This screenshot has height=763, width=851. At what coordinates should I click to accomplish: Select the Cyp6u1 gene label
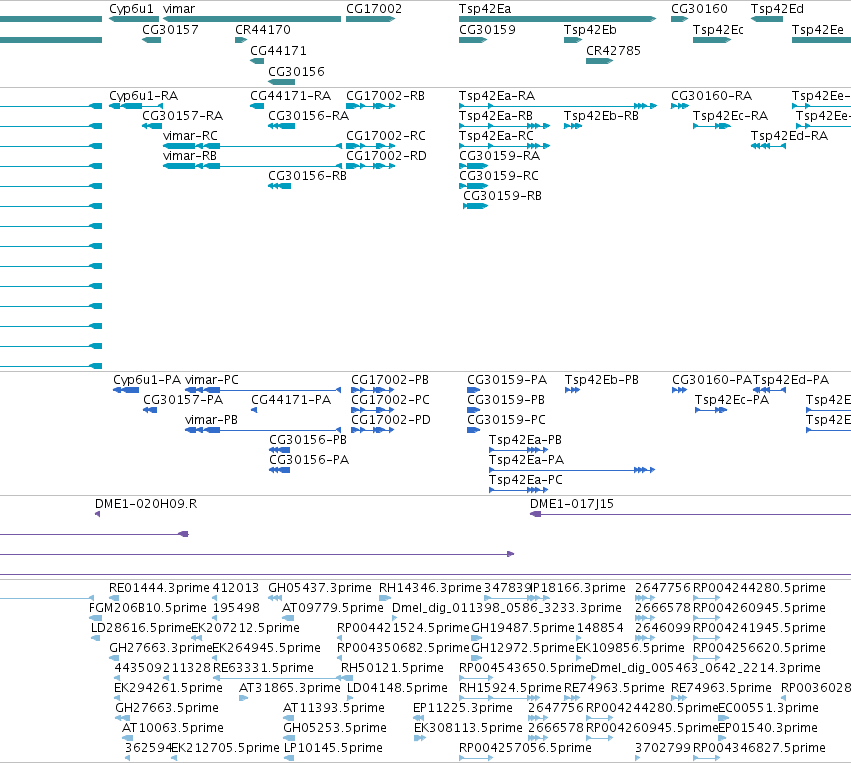[131, 9]
